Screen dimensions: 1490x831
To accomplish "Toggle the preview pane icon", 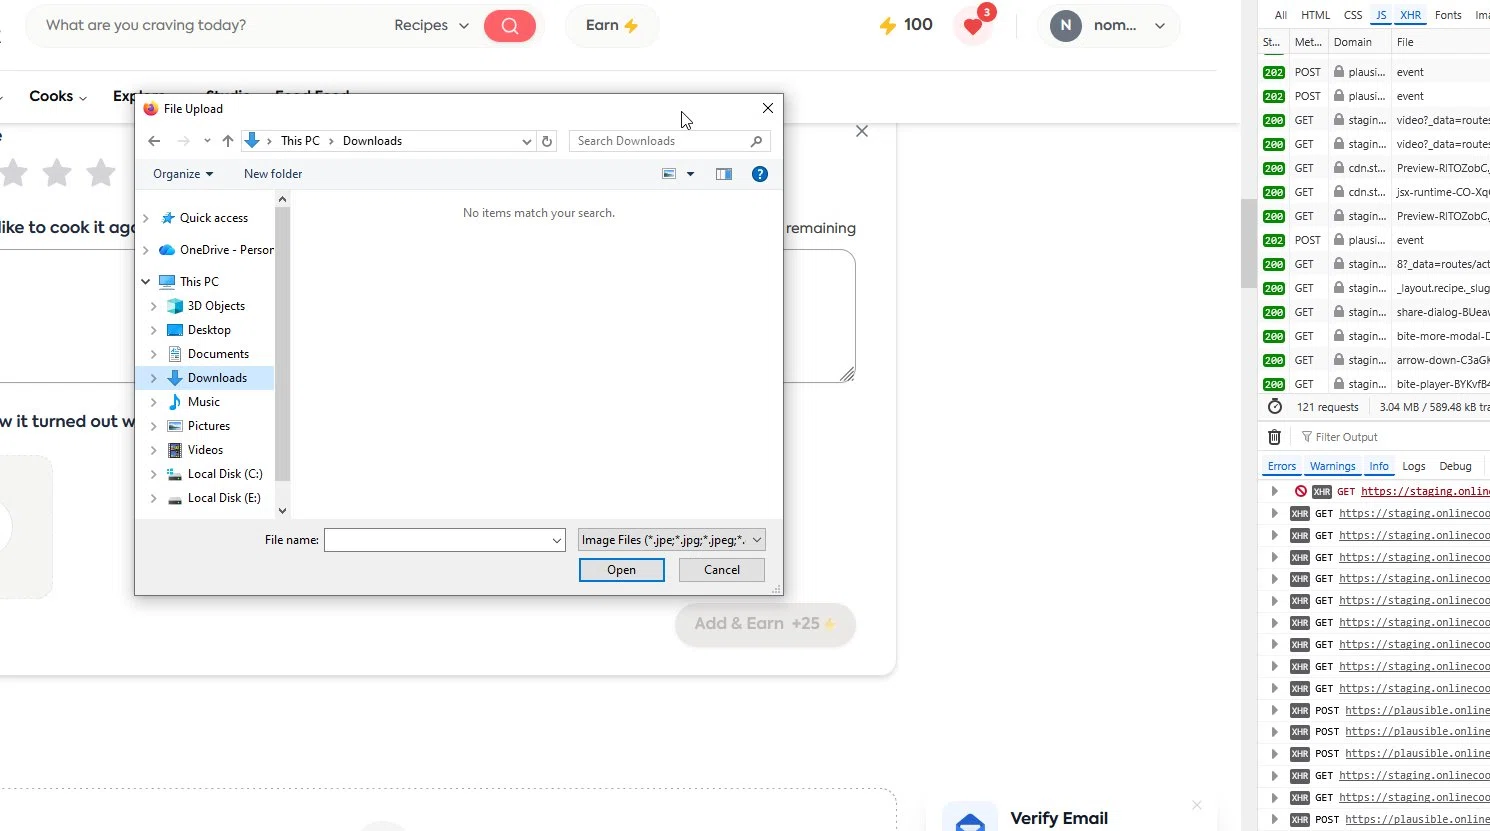I will [x=724, y=174].
